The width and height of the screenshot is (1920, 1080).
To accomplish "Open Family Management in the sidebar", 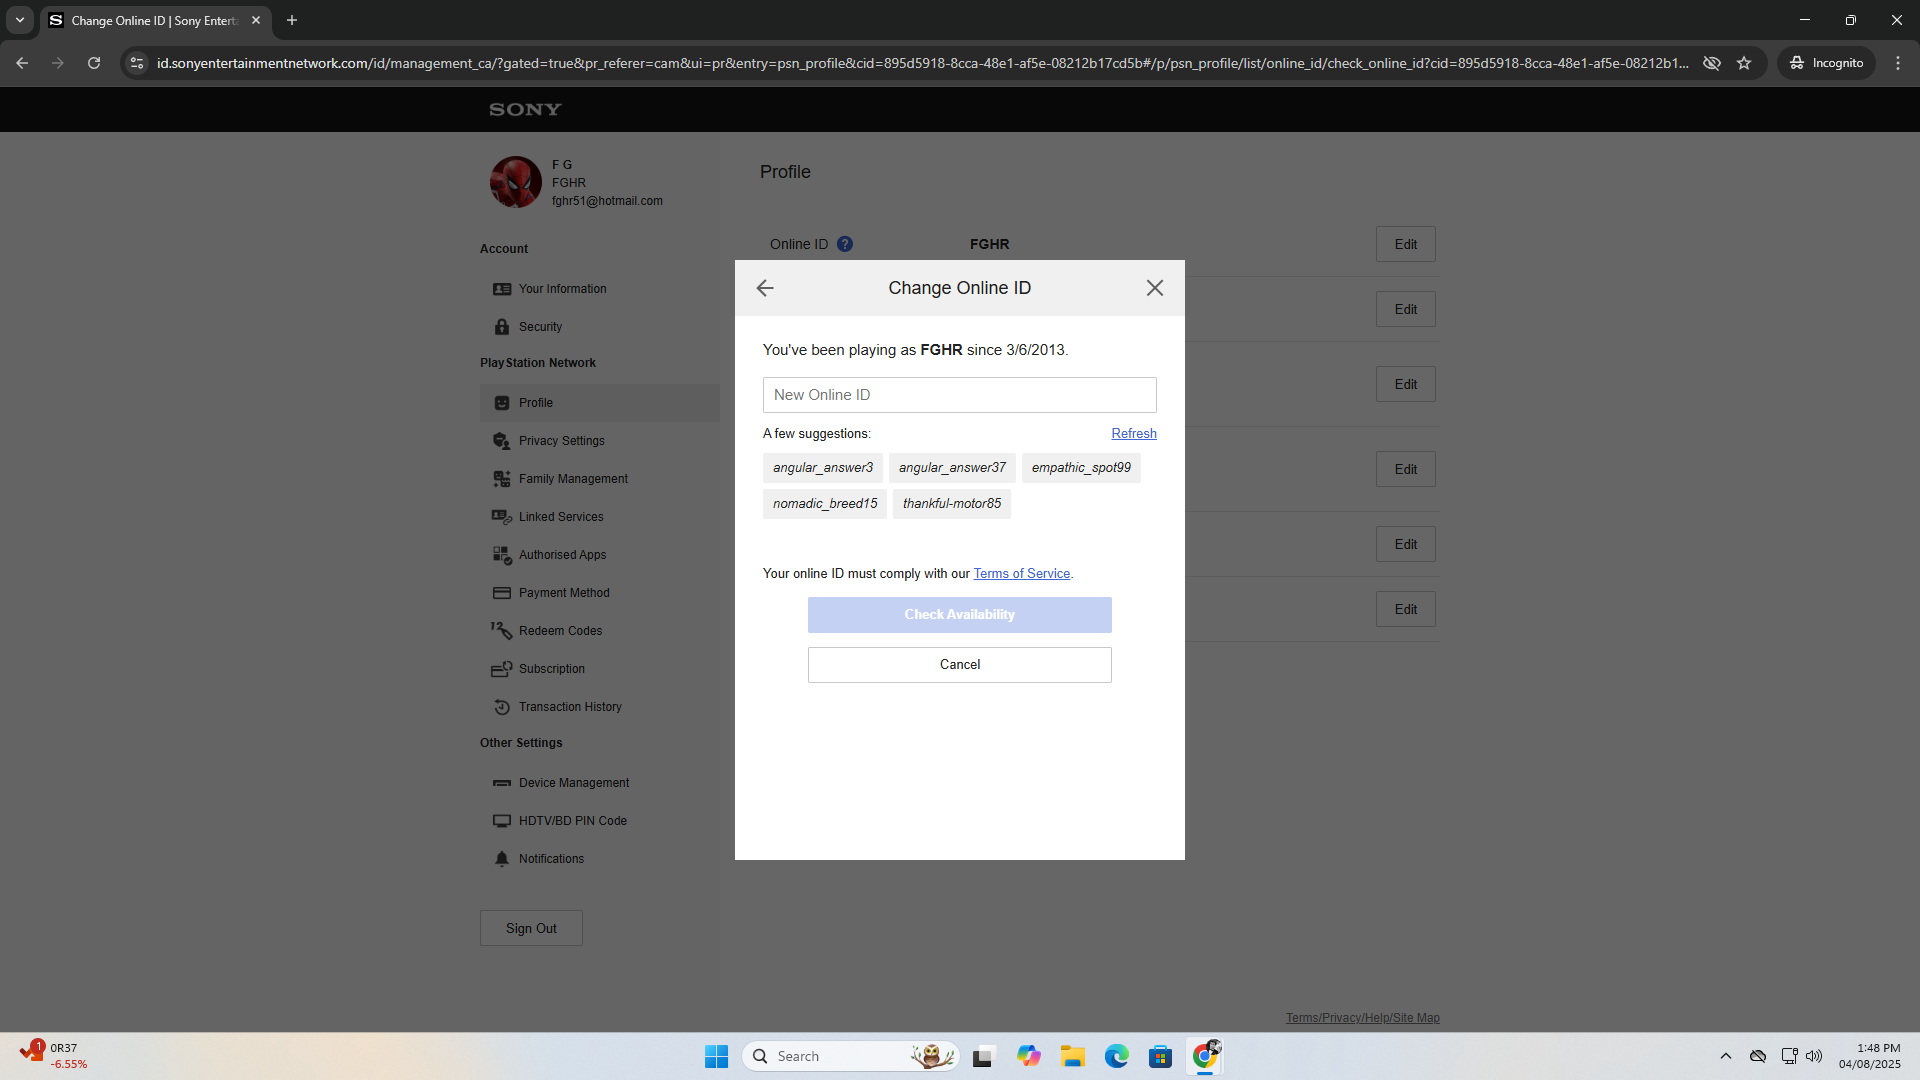I will 573,479.
